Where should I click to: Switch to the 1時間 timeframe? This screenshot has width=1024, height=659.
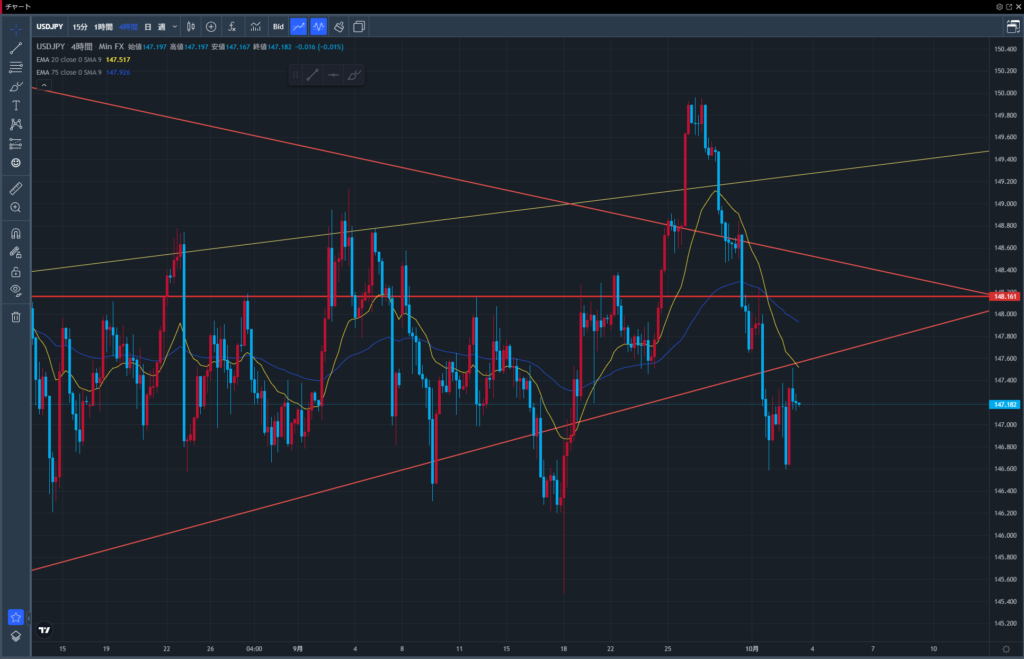pyautogui.click(x=103, y=26)
